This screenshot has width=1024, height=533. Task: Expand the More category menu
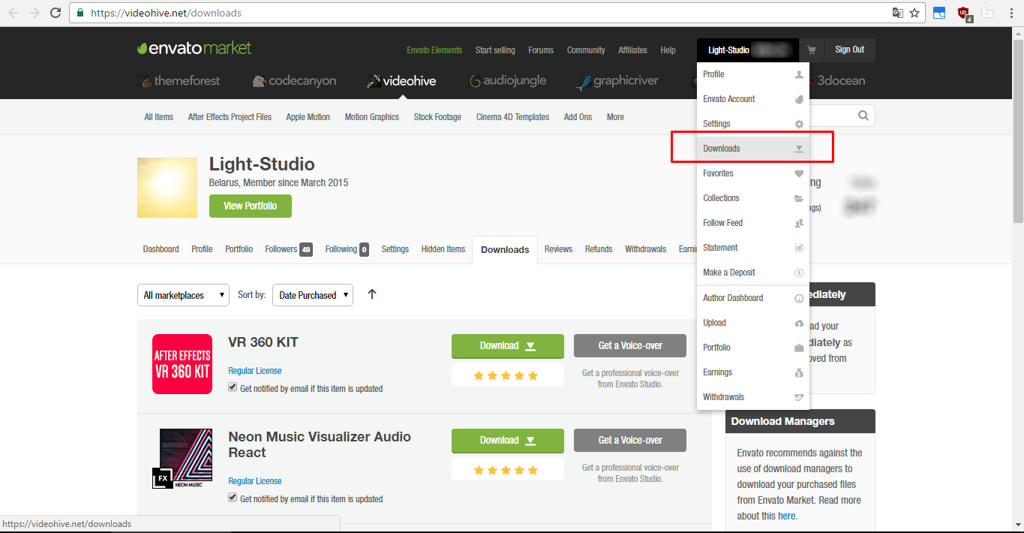click(x=615, y=117)
